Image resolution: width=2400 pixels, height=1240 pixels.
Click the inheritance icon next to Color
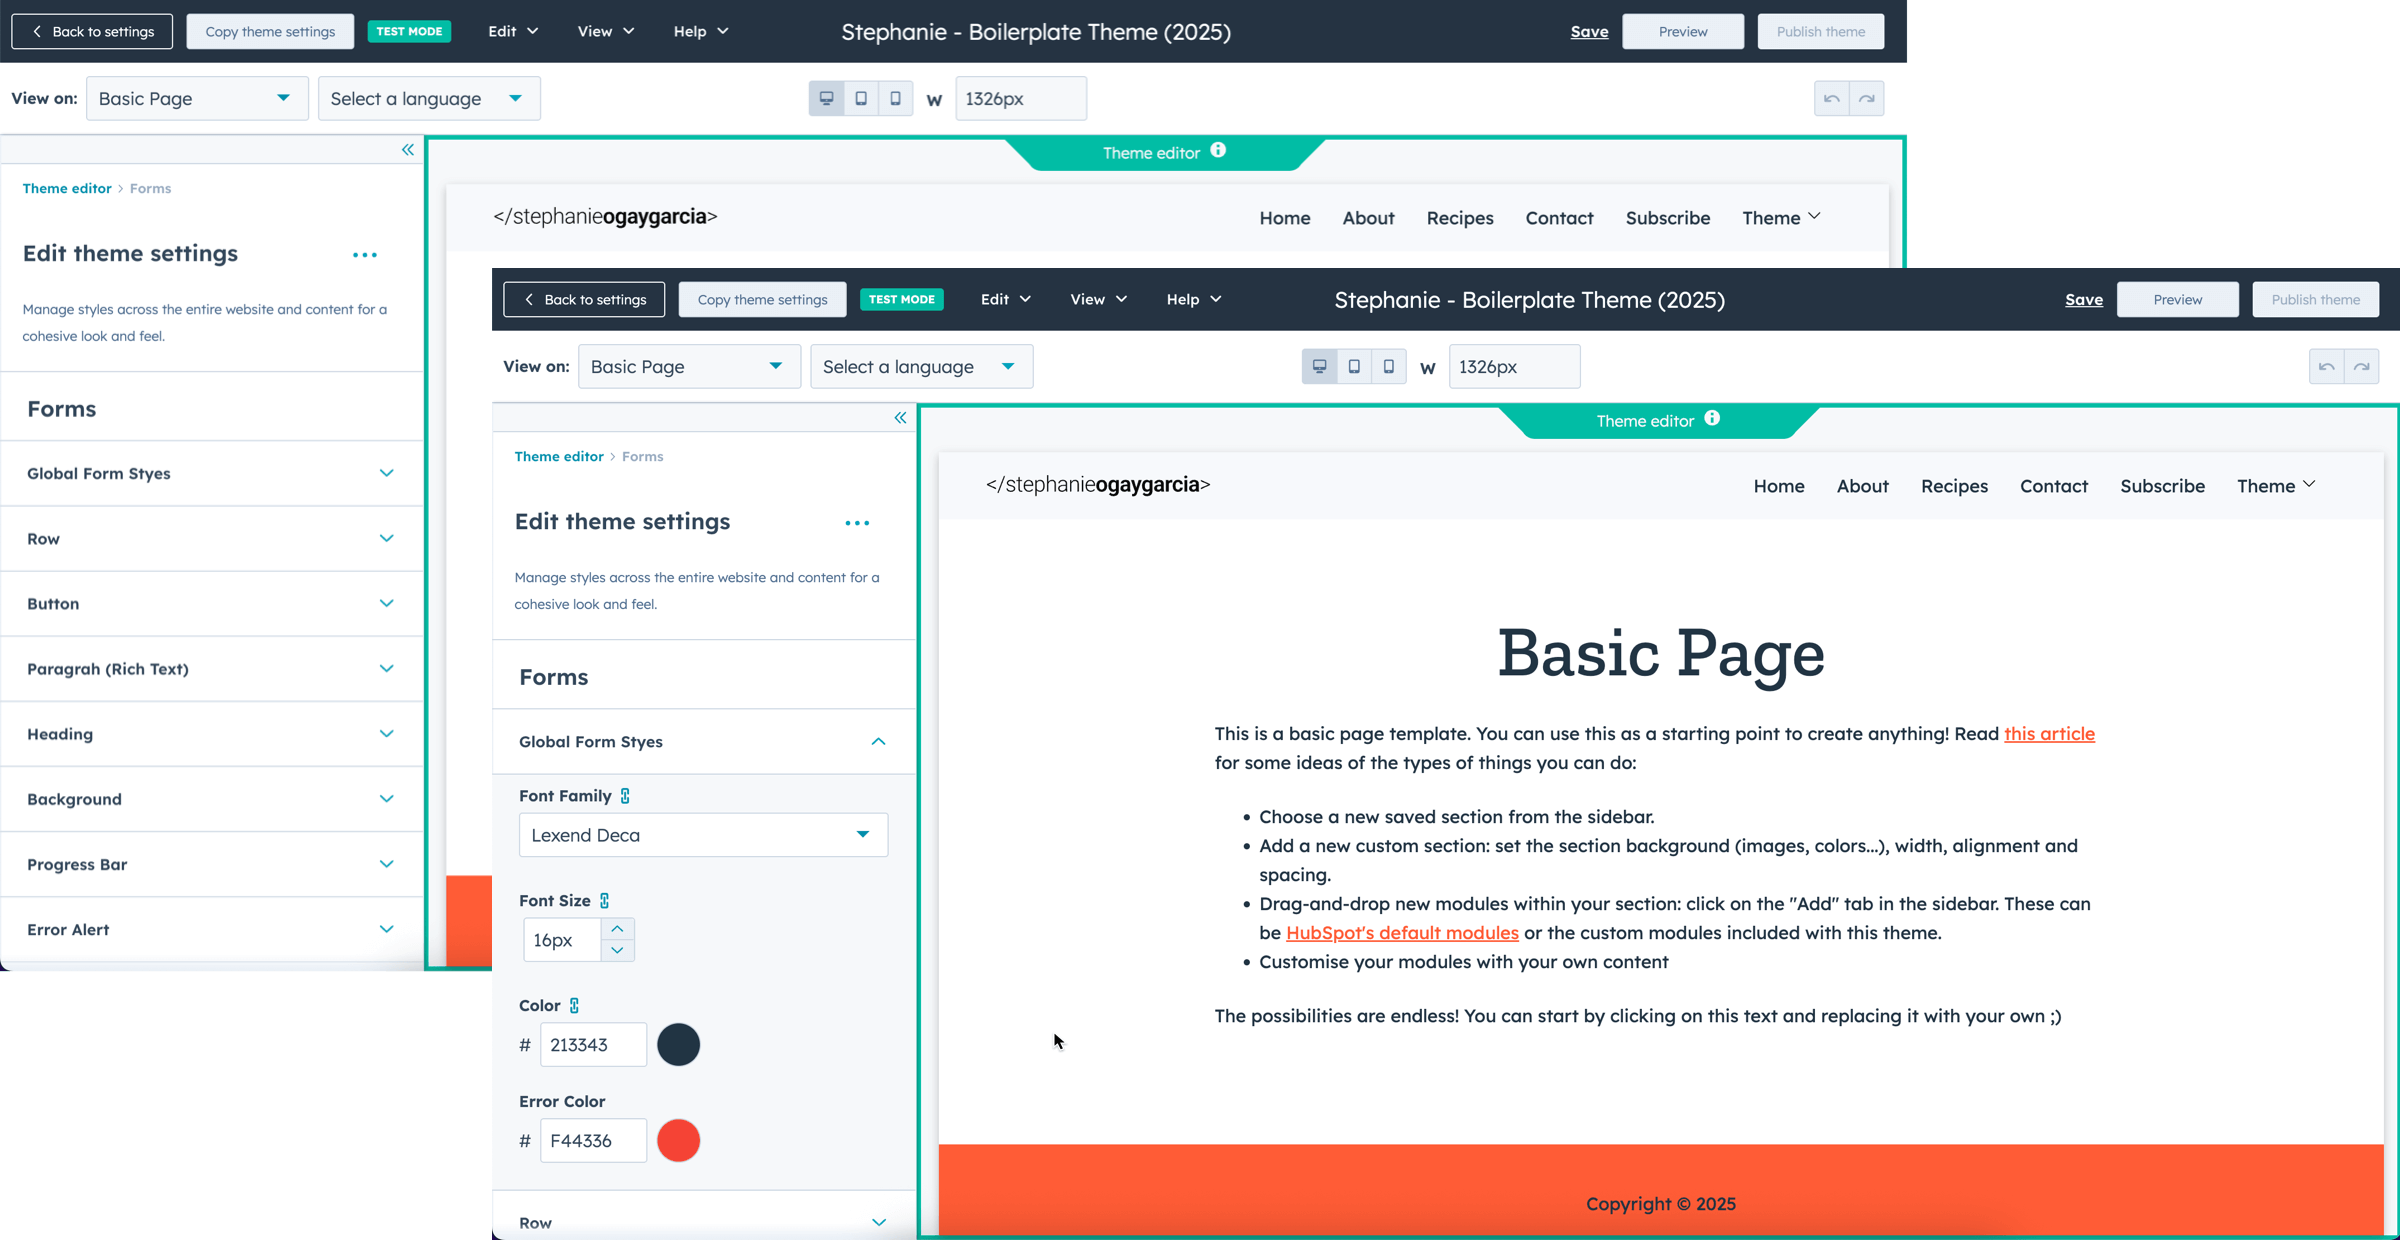(573, 1005)
